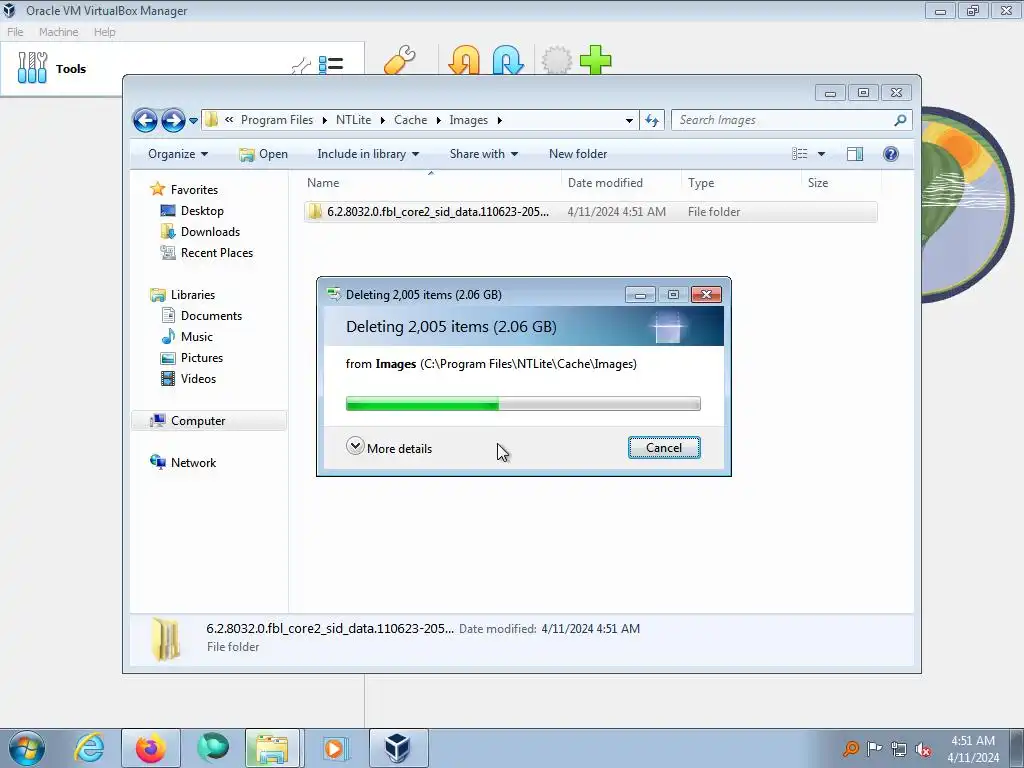1024x768 pixels.
Task: Toggle the preview pane icon
Action: click(x=855, y=154)
